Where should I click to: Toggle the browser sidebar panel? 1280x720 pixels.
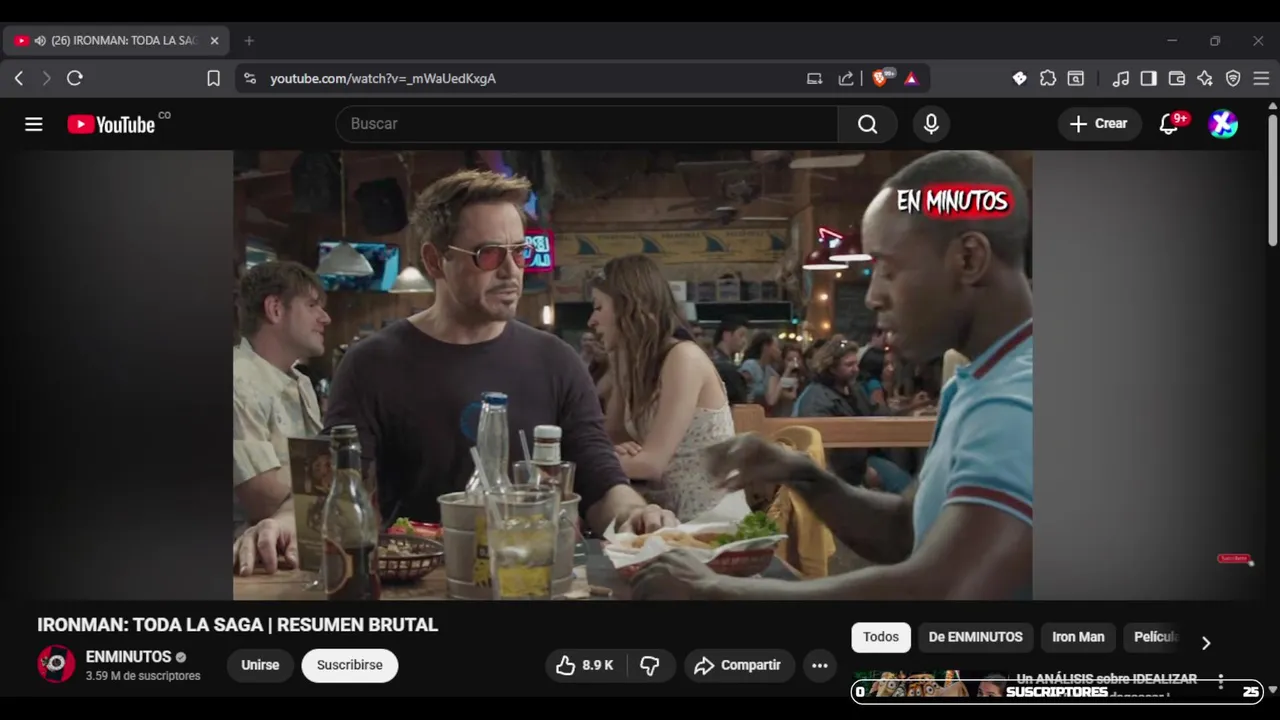coord(1149,78)
